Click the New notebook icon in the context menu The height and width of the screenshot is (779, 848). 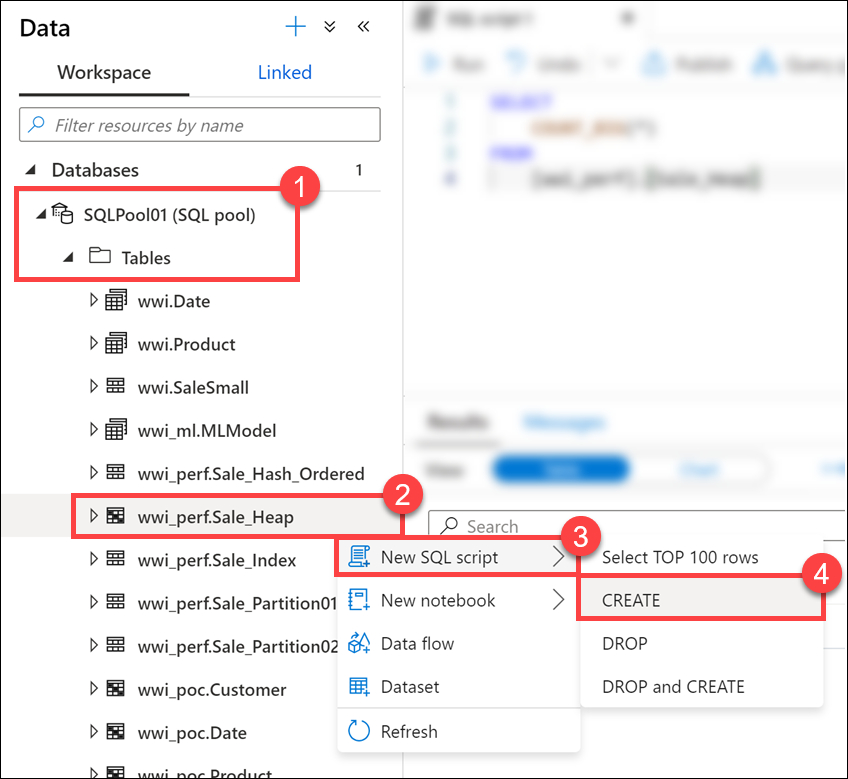point(360,600)
